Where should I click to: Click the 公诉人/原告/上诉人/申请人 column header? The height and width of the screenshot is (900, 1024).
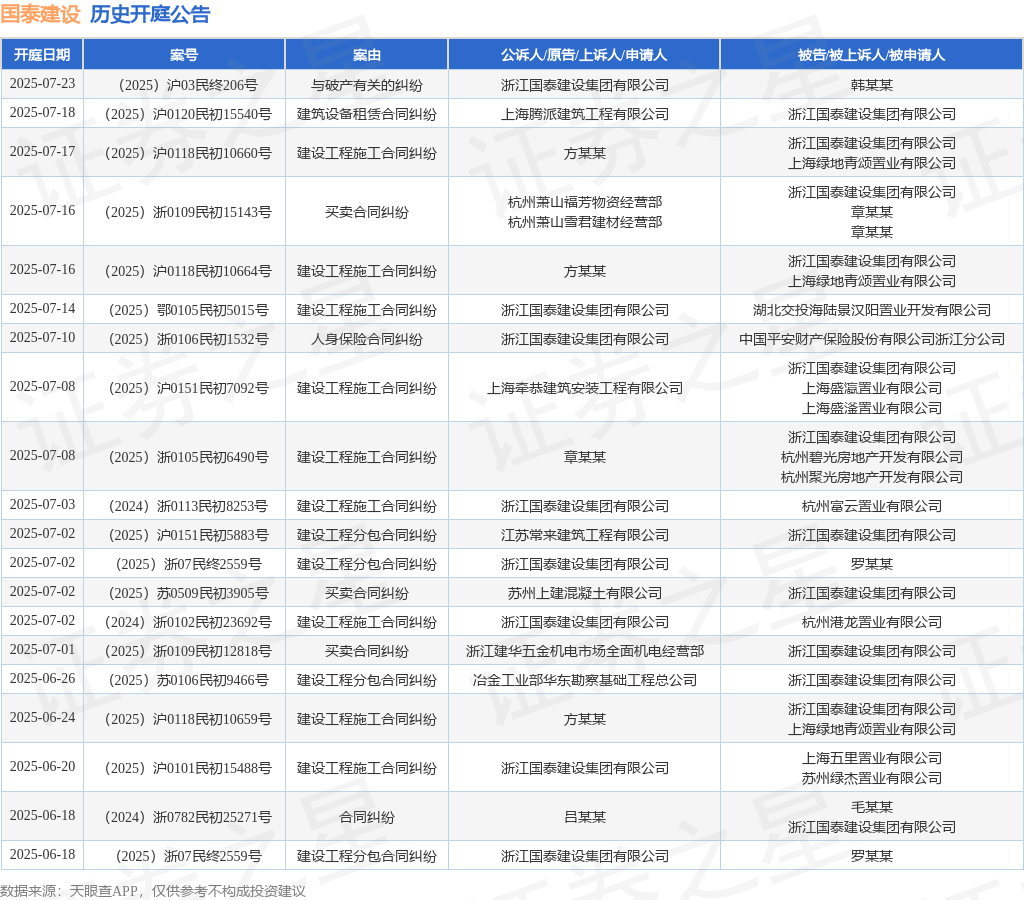click(x=584, y=55)
